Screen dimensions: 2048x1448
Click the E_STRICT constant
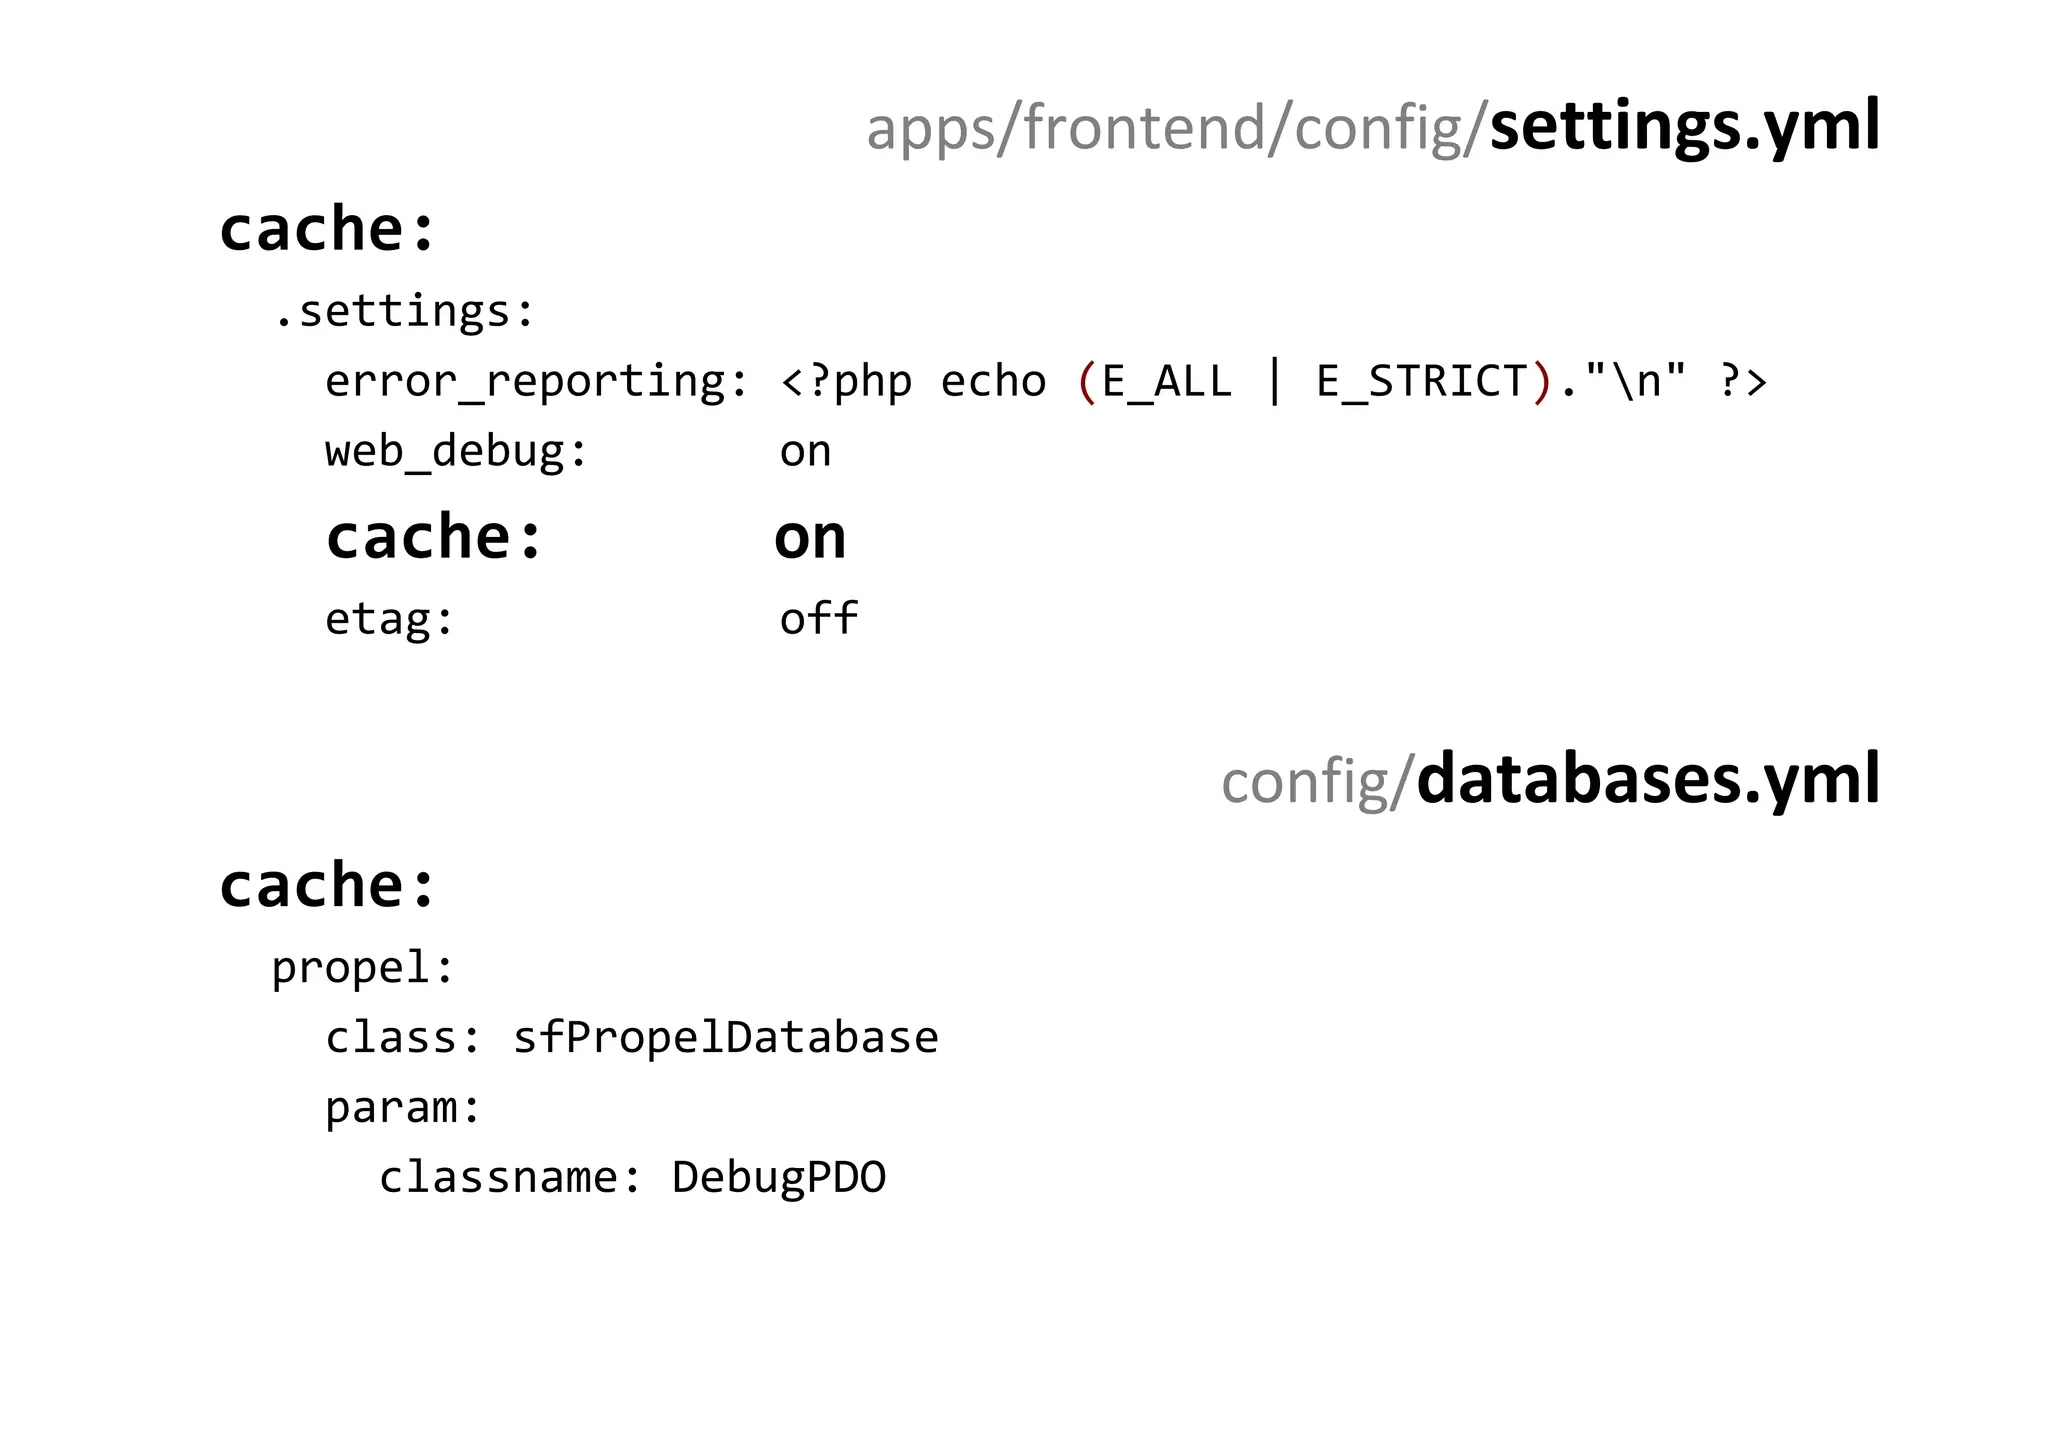pyautogui.click(x=1421, y=382)
